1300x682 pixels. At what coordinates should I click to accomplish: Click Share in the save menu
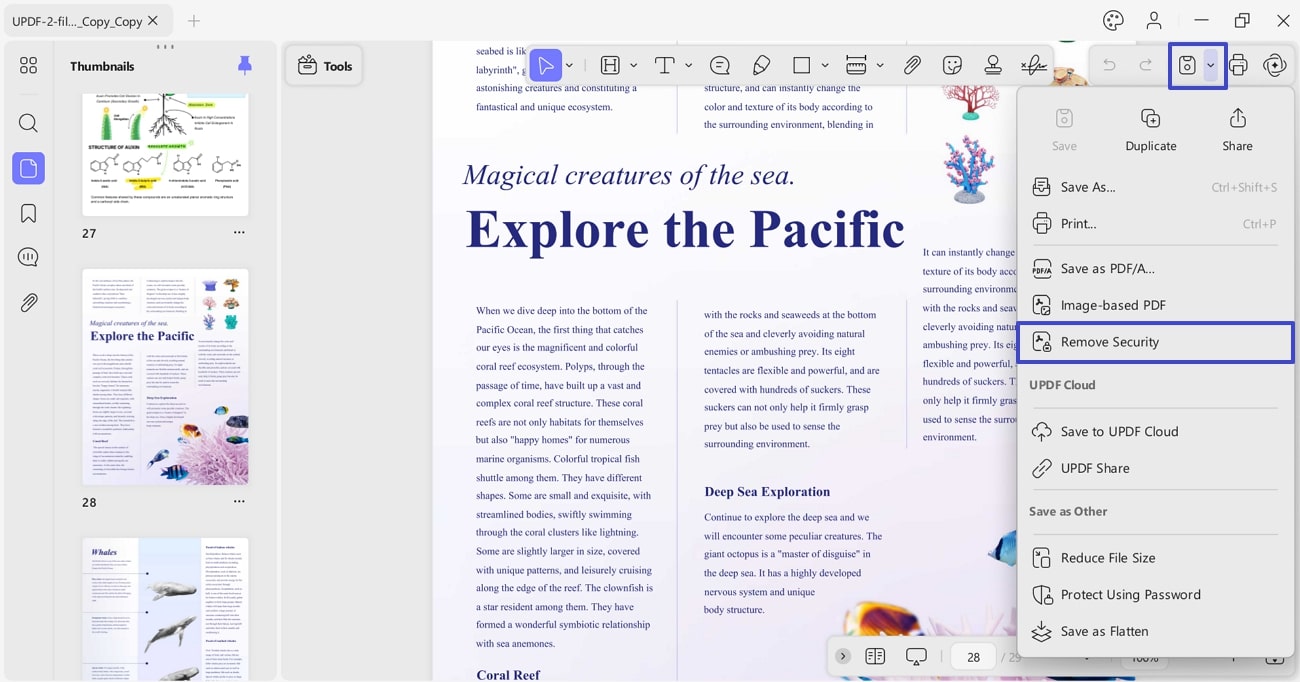(x=1237, y=131)
